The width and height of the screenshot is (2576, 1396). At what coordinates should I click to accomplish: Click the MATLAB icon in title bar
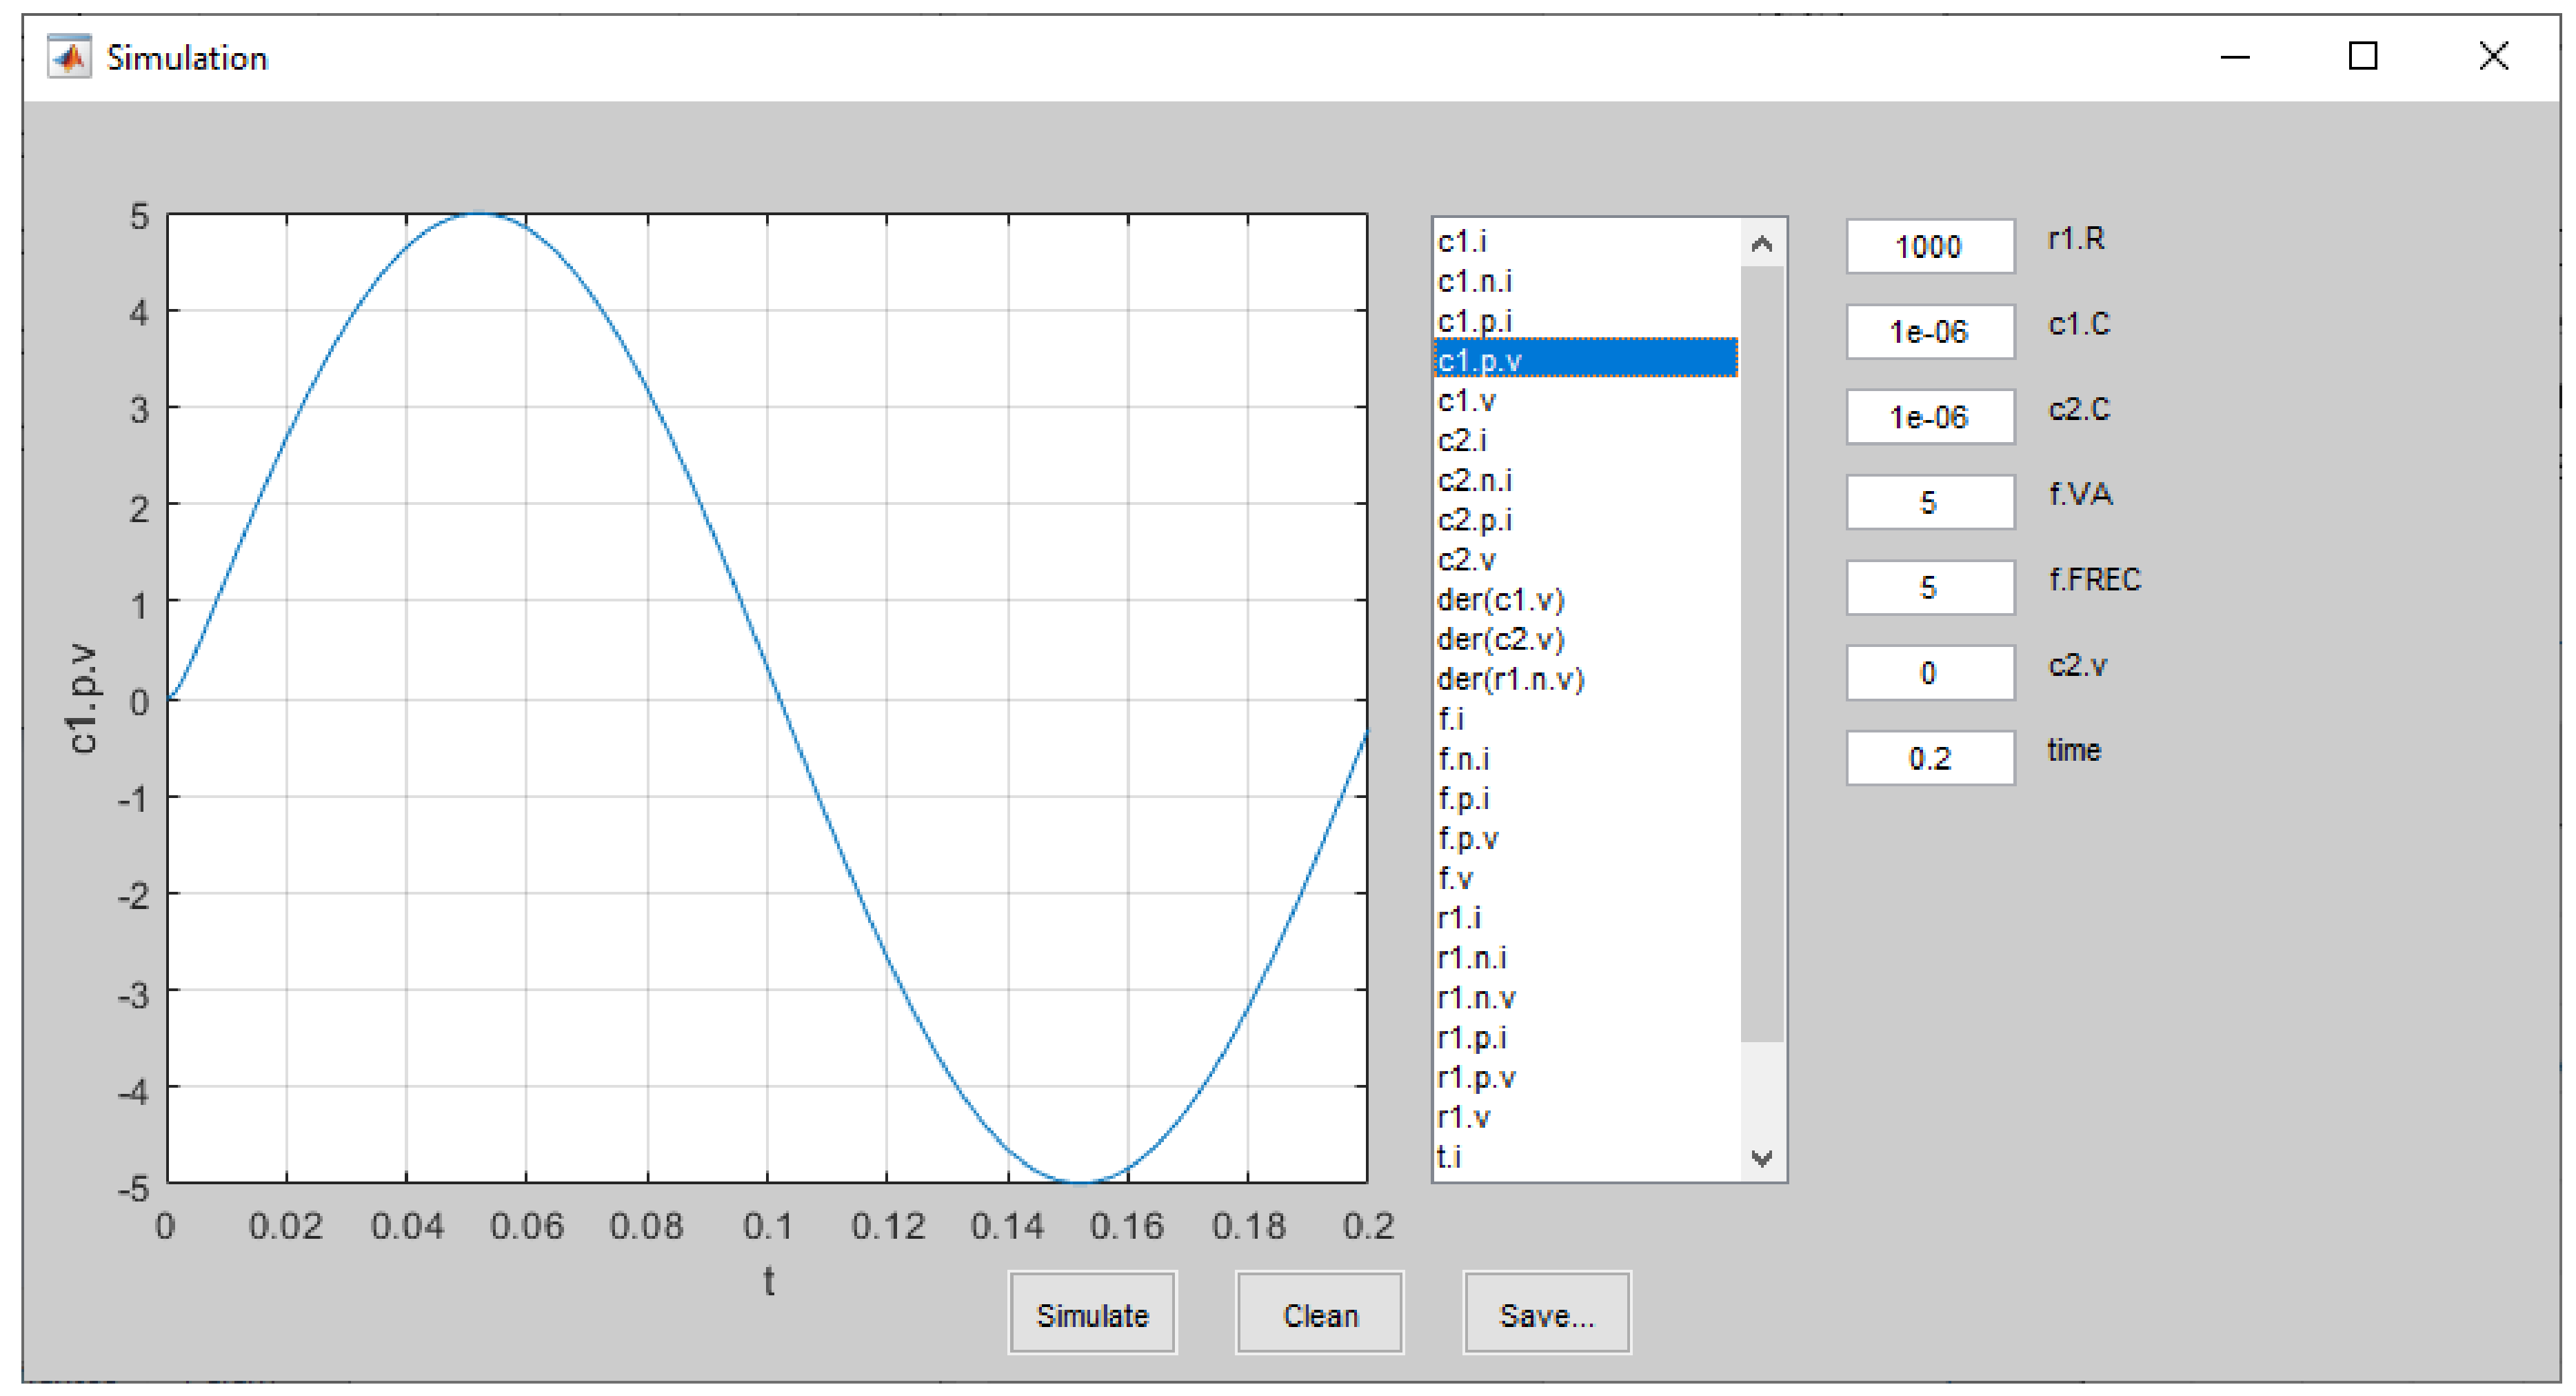pos(69,57)
